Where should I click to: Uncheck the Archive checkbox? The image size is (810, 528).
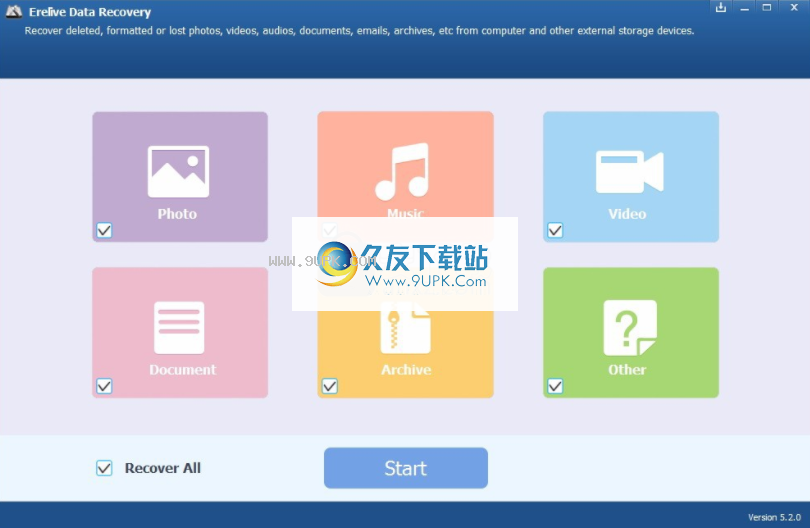click(x=330, y=386)
